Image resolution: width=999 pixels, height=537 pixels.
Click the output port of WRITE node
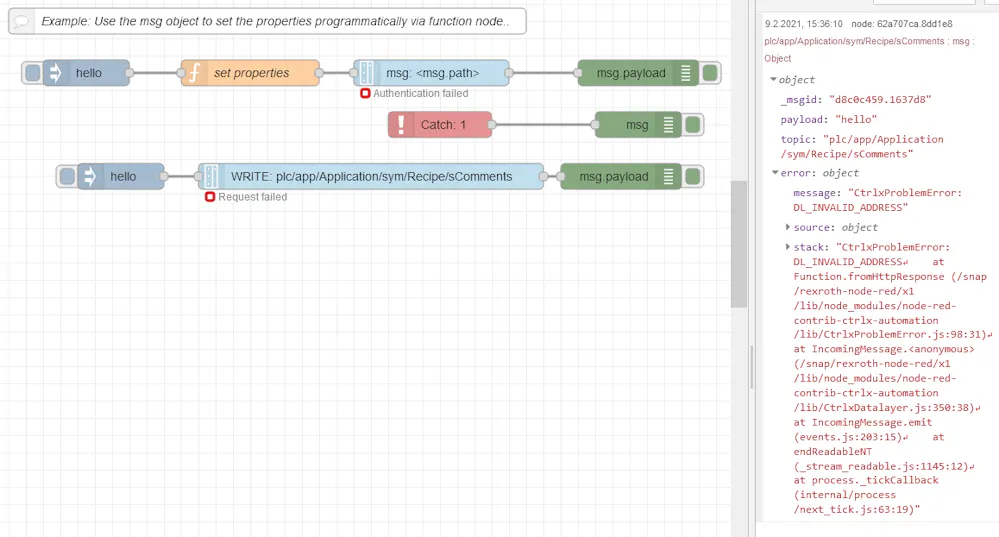coord(543,176)
